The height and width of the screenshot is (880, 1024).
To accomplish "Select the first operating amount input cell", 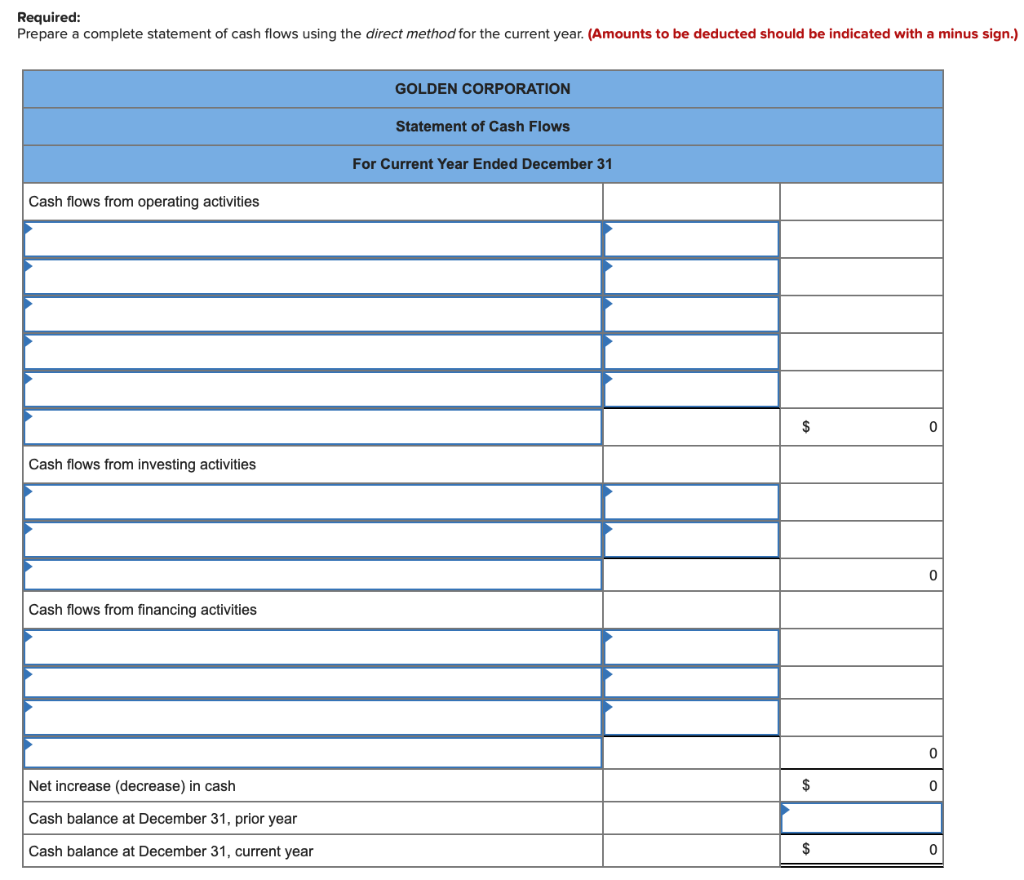I will (690, 239).
